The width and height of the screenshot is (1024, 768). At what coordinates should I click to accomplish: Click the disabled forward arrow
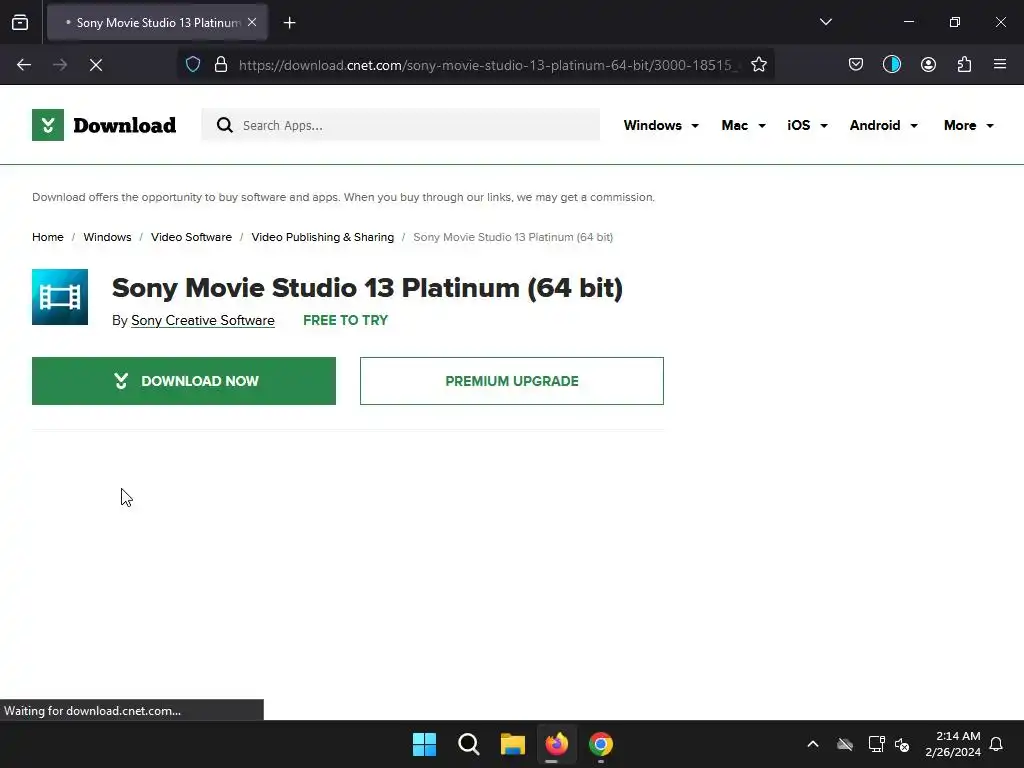tap(60, 65)
